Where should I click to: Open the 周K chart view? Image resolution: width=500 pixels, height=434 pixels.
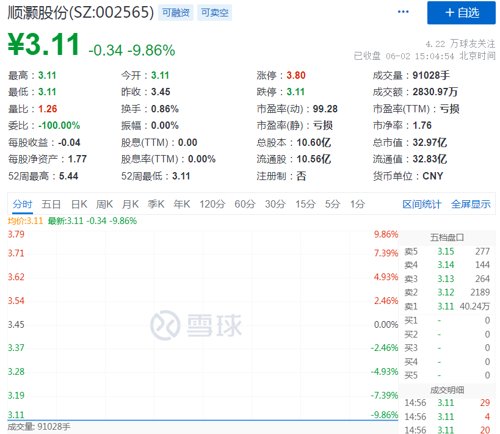coord(104,204)
